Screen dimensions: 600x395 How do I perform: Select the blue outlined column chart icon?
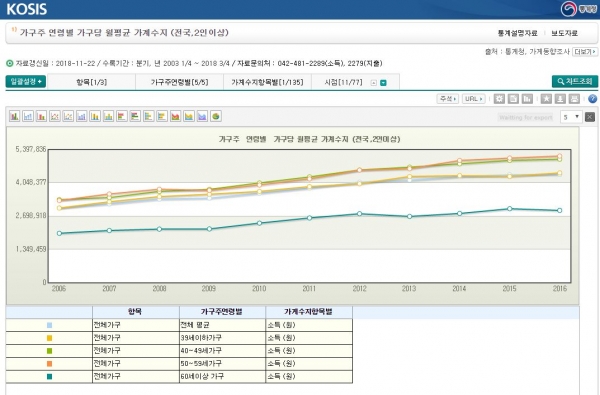click(28, 116)
